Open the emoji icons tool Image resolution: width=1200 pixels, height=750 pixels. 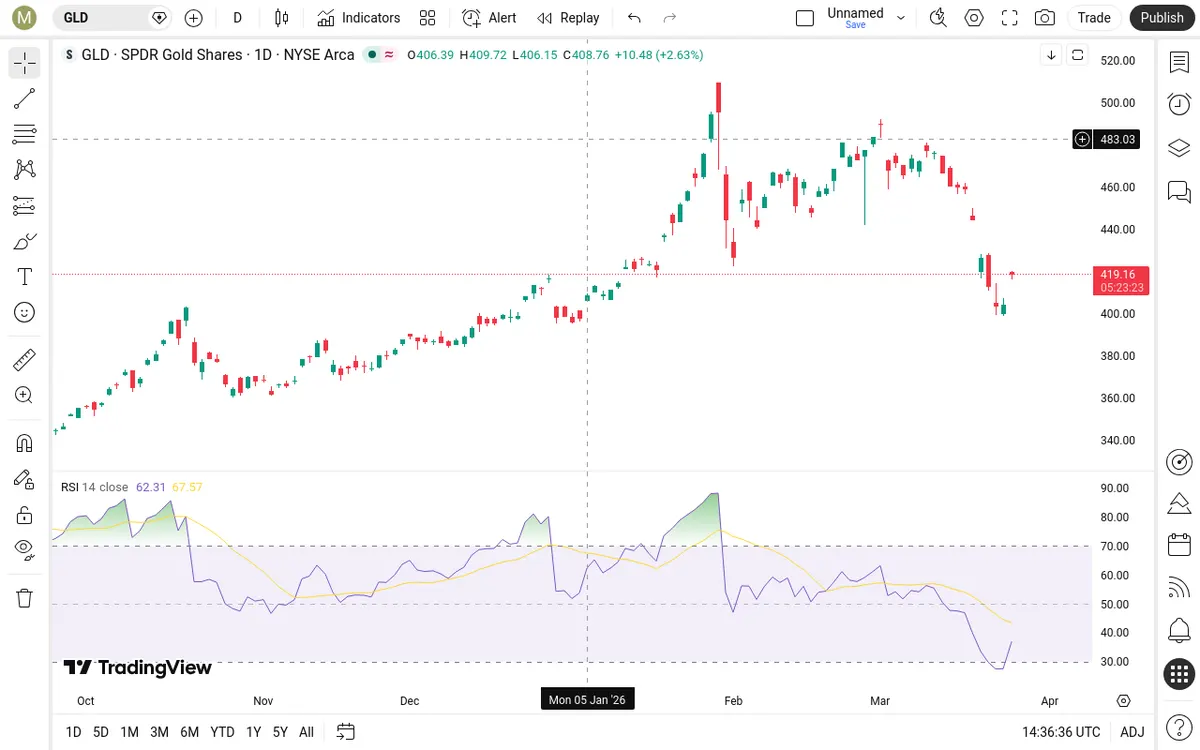[25, 312]
